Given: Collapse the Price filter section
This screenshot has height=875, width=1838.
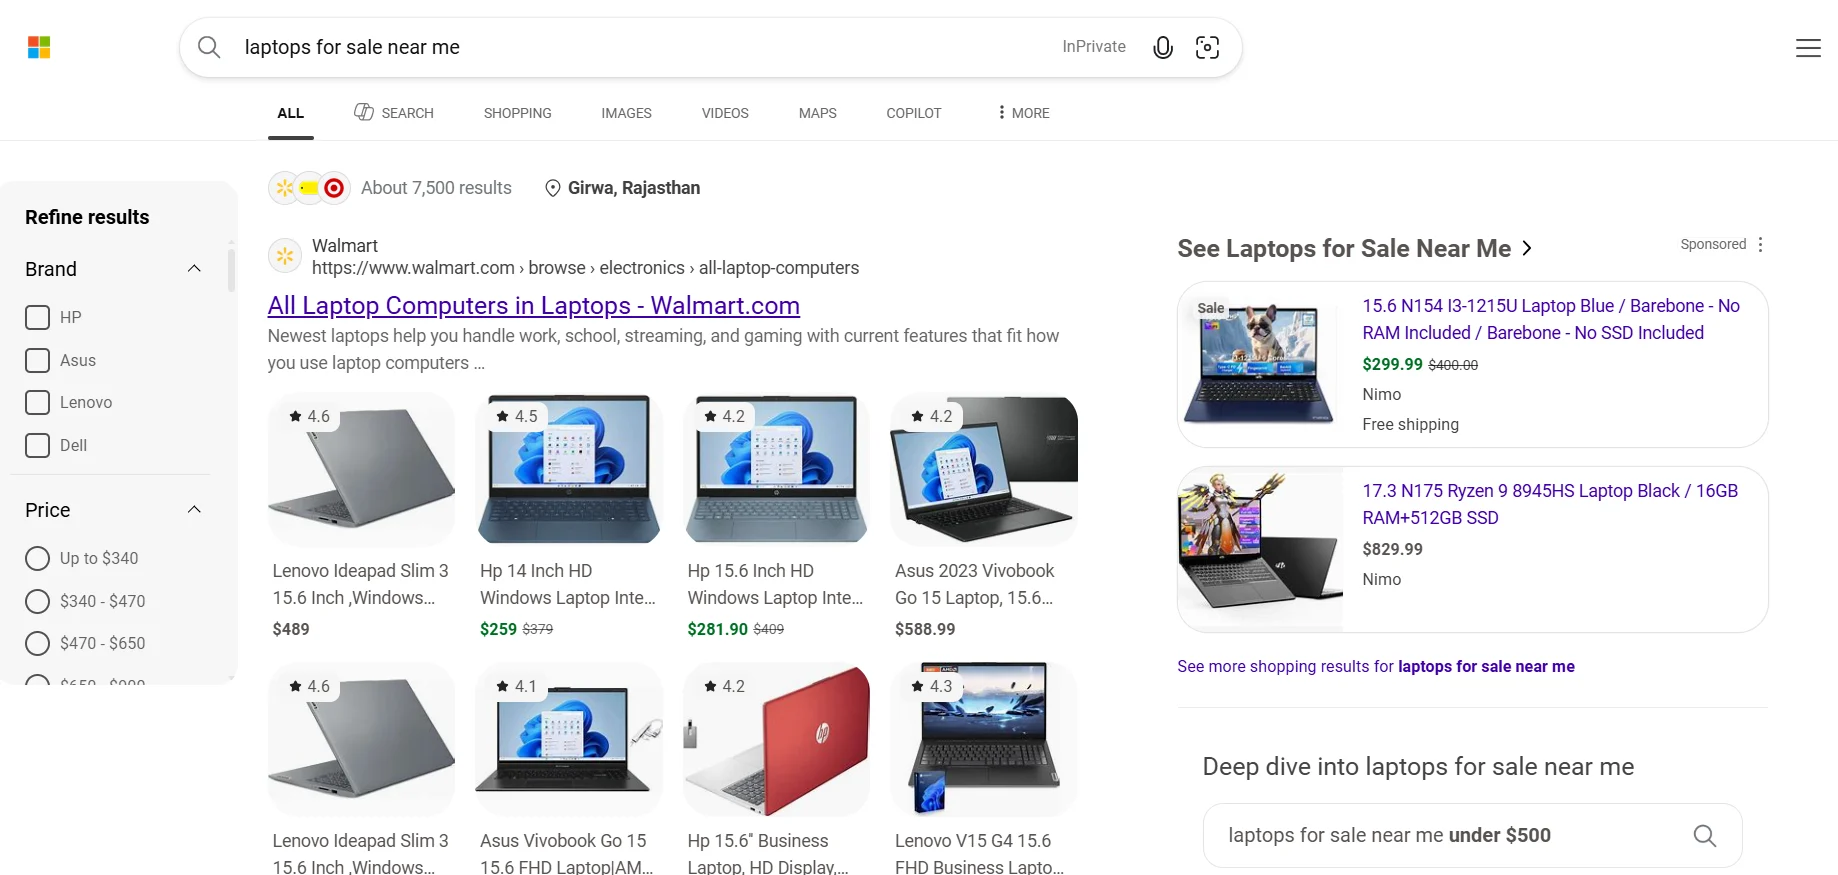Looking at the screenshot, I should 194,510.
